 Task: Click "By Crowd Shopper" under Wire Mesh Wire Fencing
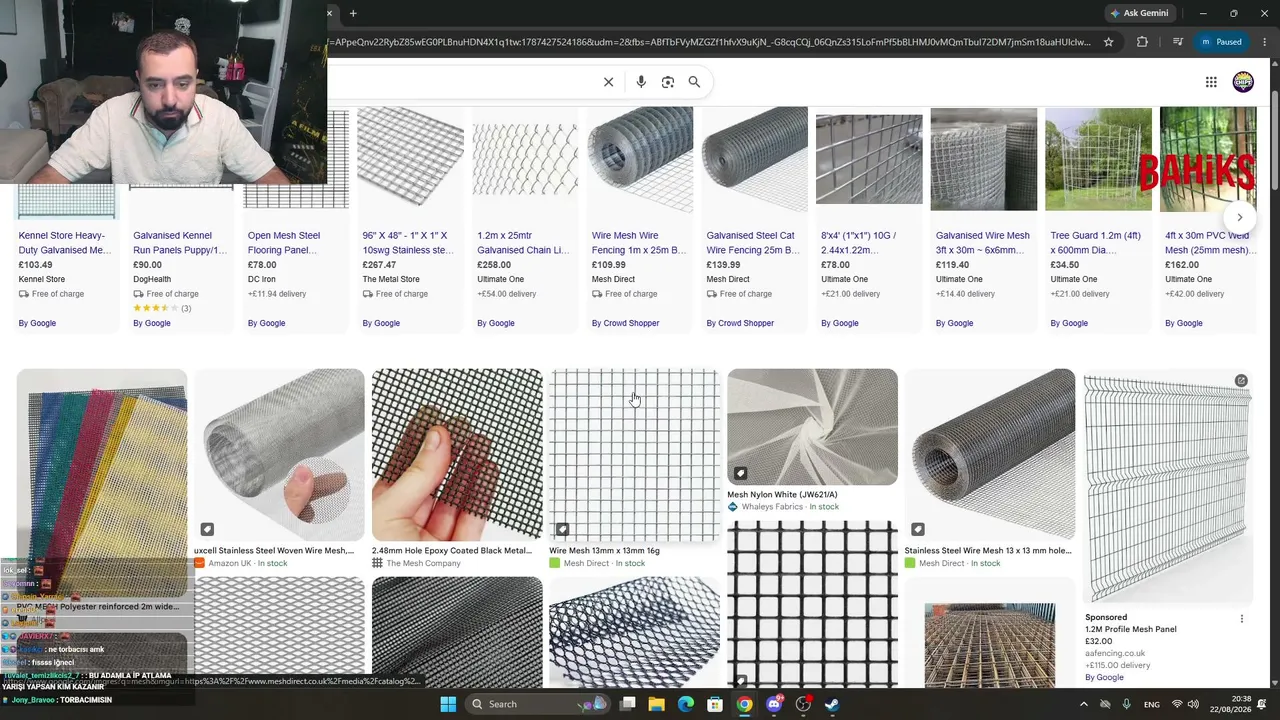626,323
